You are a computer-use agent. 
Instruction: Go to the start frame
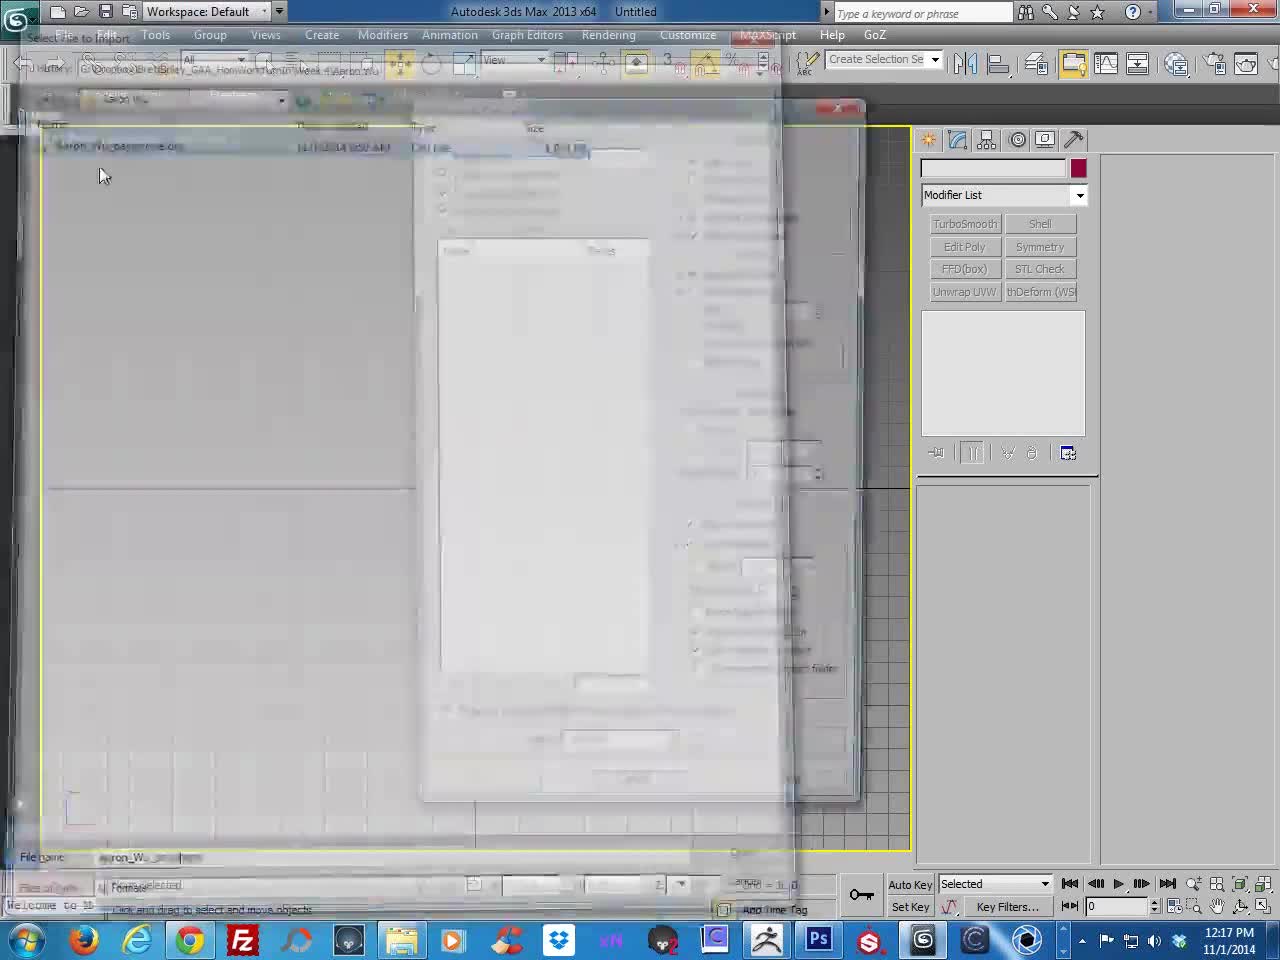coord(1070,884)
